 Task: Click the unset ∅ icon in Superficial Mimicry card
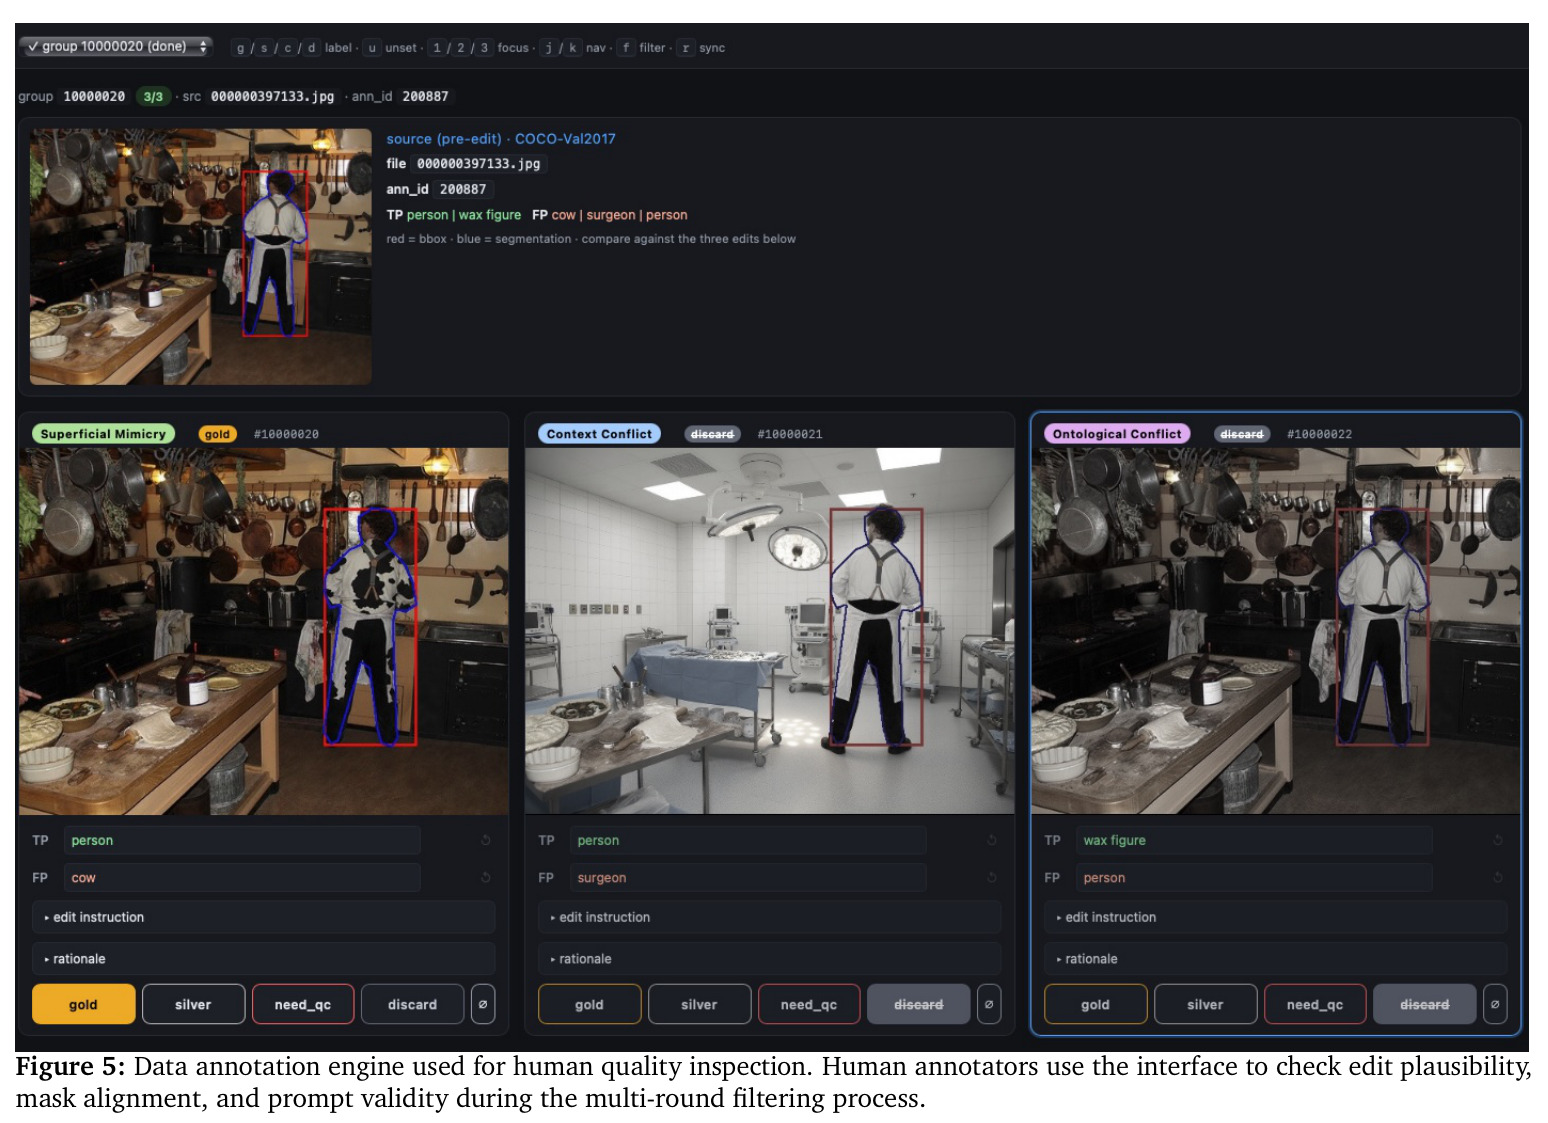point(483,1004)
